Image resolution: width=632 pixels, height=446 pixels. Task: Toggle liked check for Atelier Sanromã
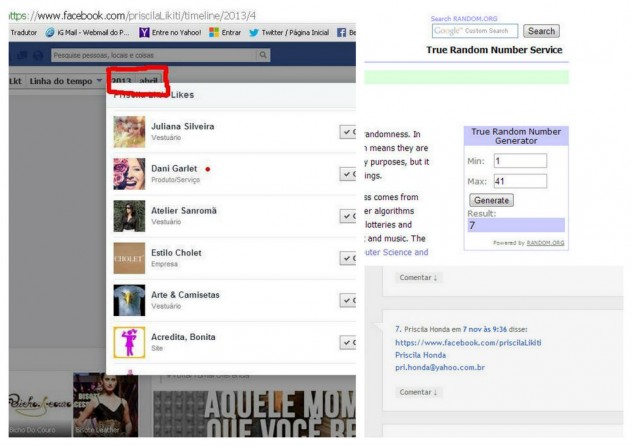[347, 216]
